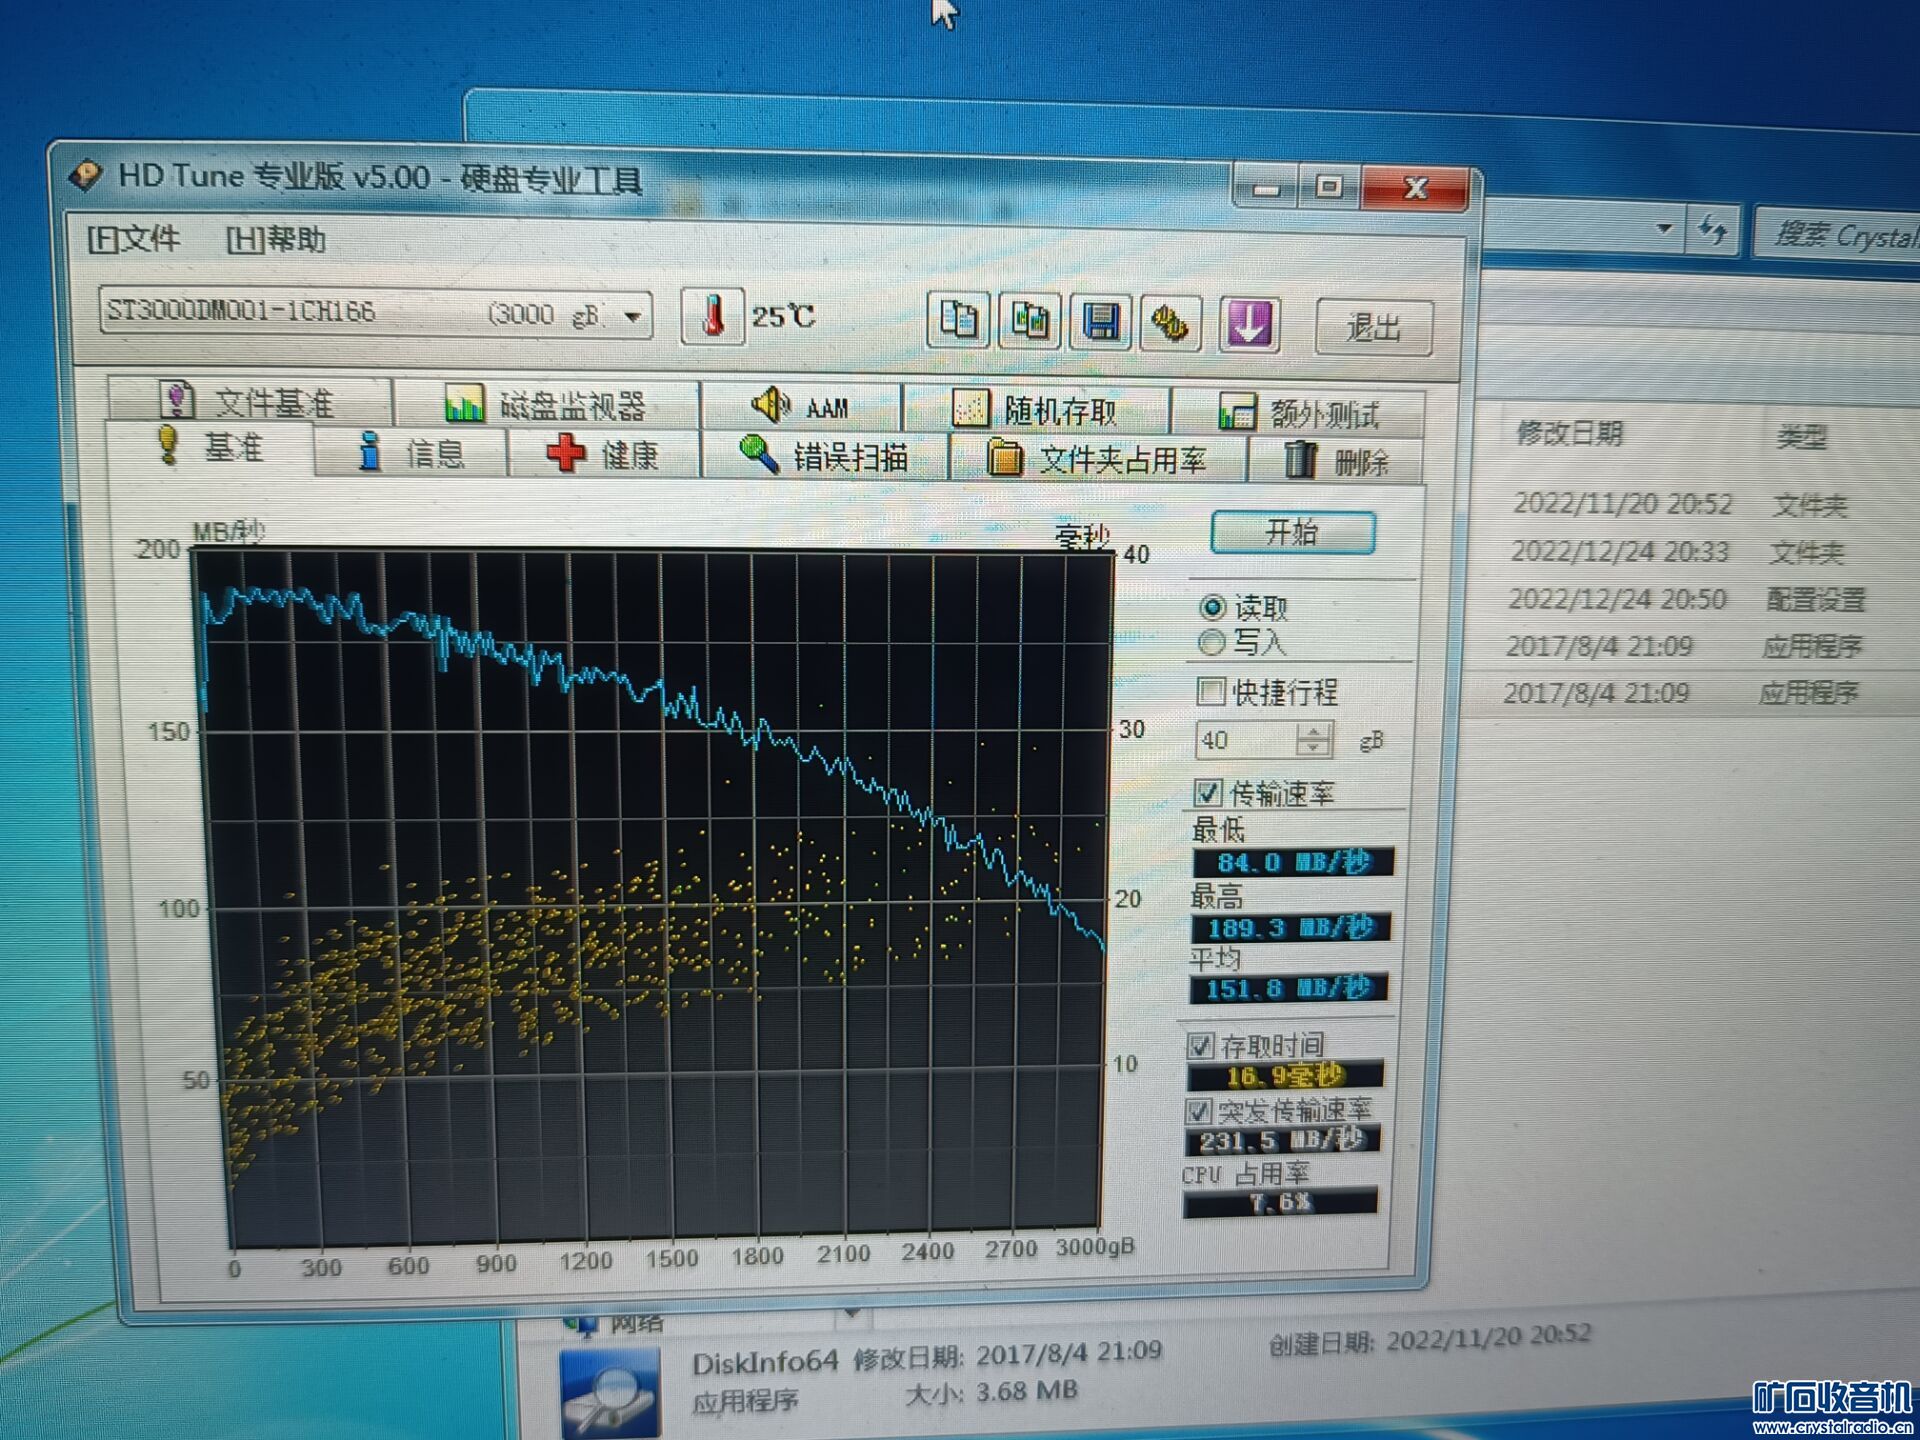Image resolution: width=1920 pixels, height=1440 pixels.
Task: Open the 随机存取 tab
Action: (x=1036, y=410)
